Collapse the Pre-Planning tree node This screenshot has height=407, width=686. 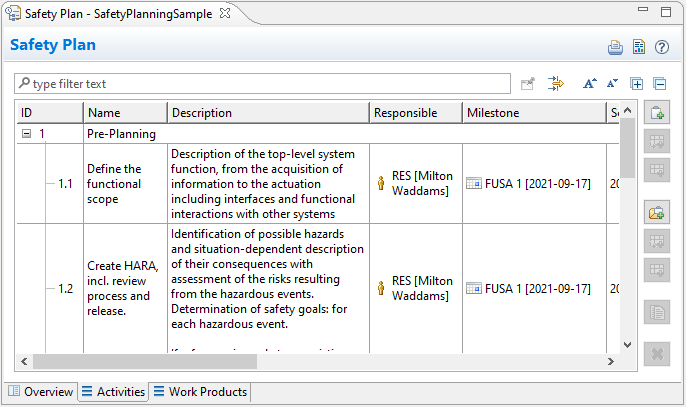pos(27,133)
